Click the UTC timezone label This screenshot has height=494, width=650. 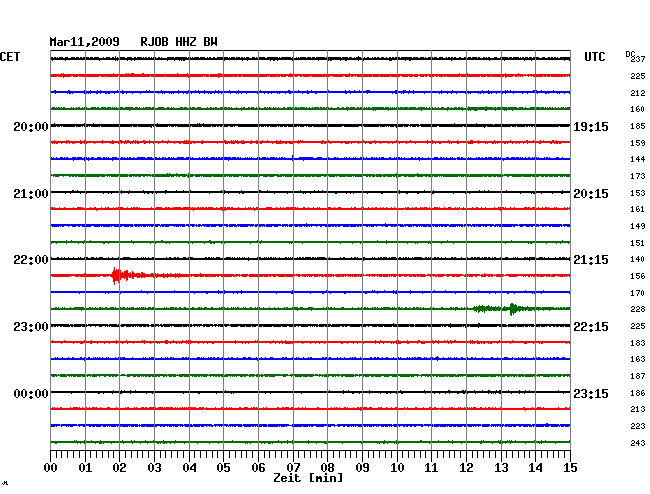click(x=594, y=57)
